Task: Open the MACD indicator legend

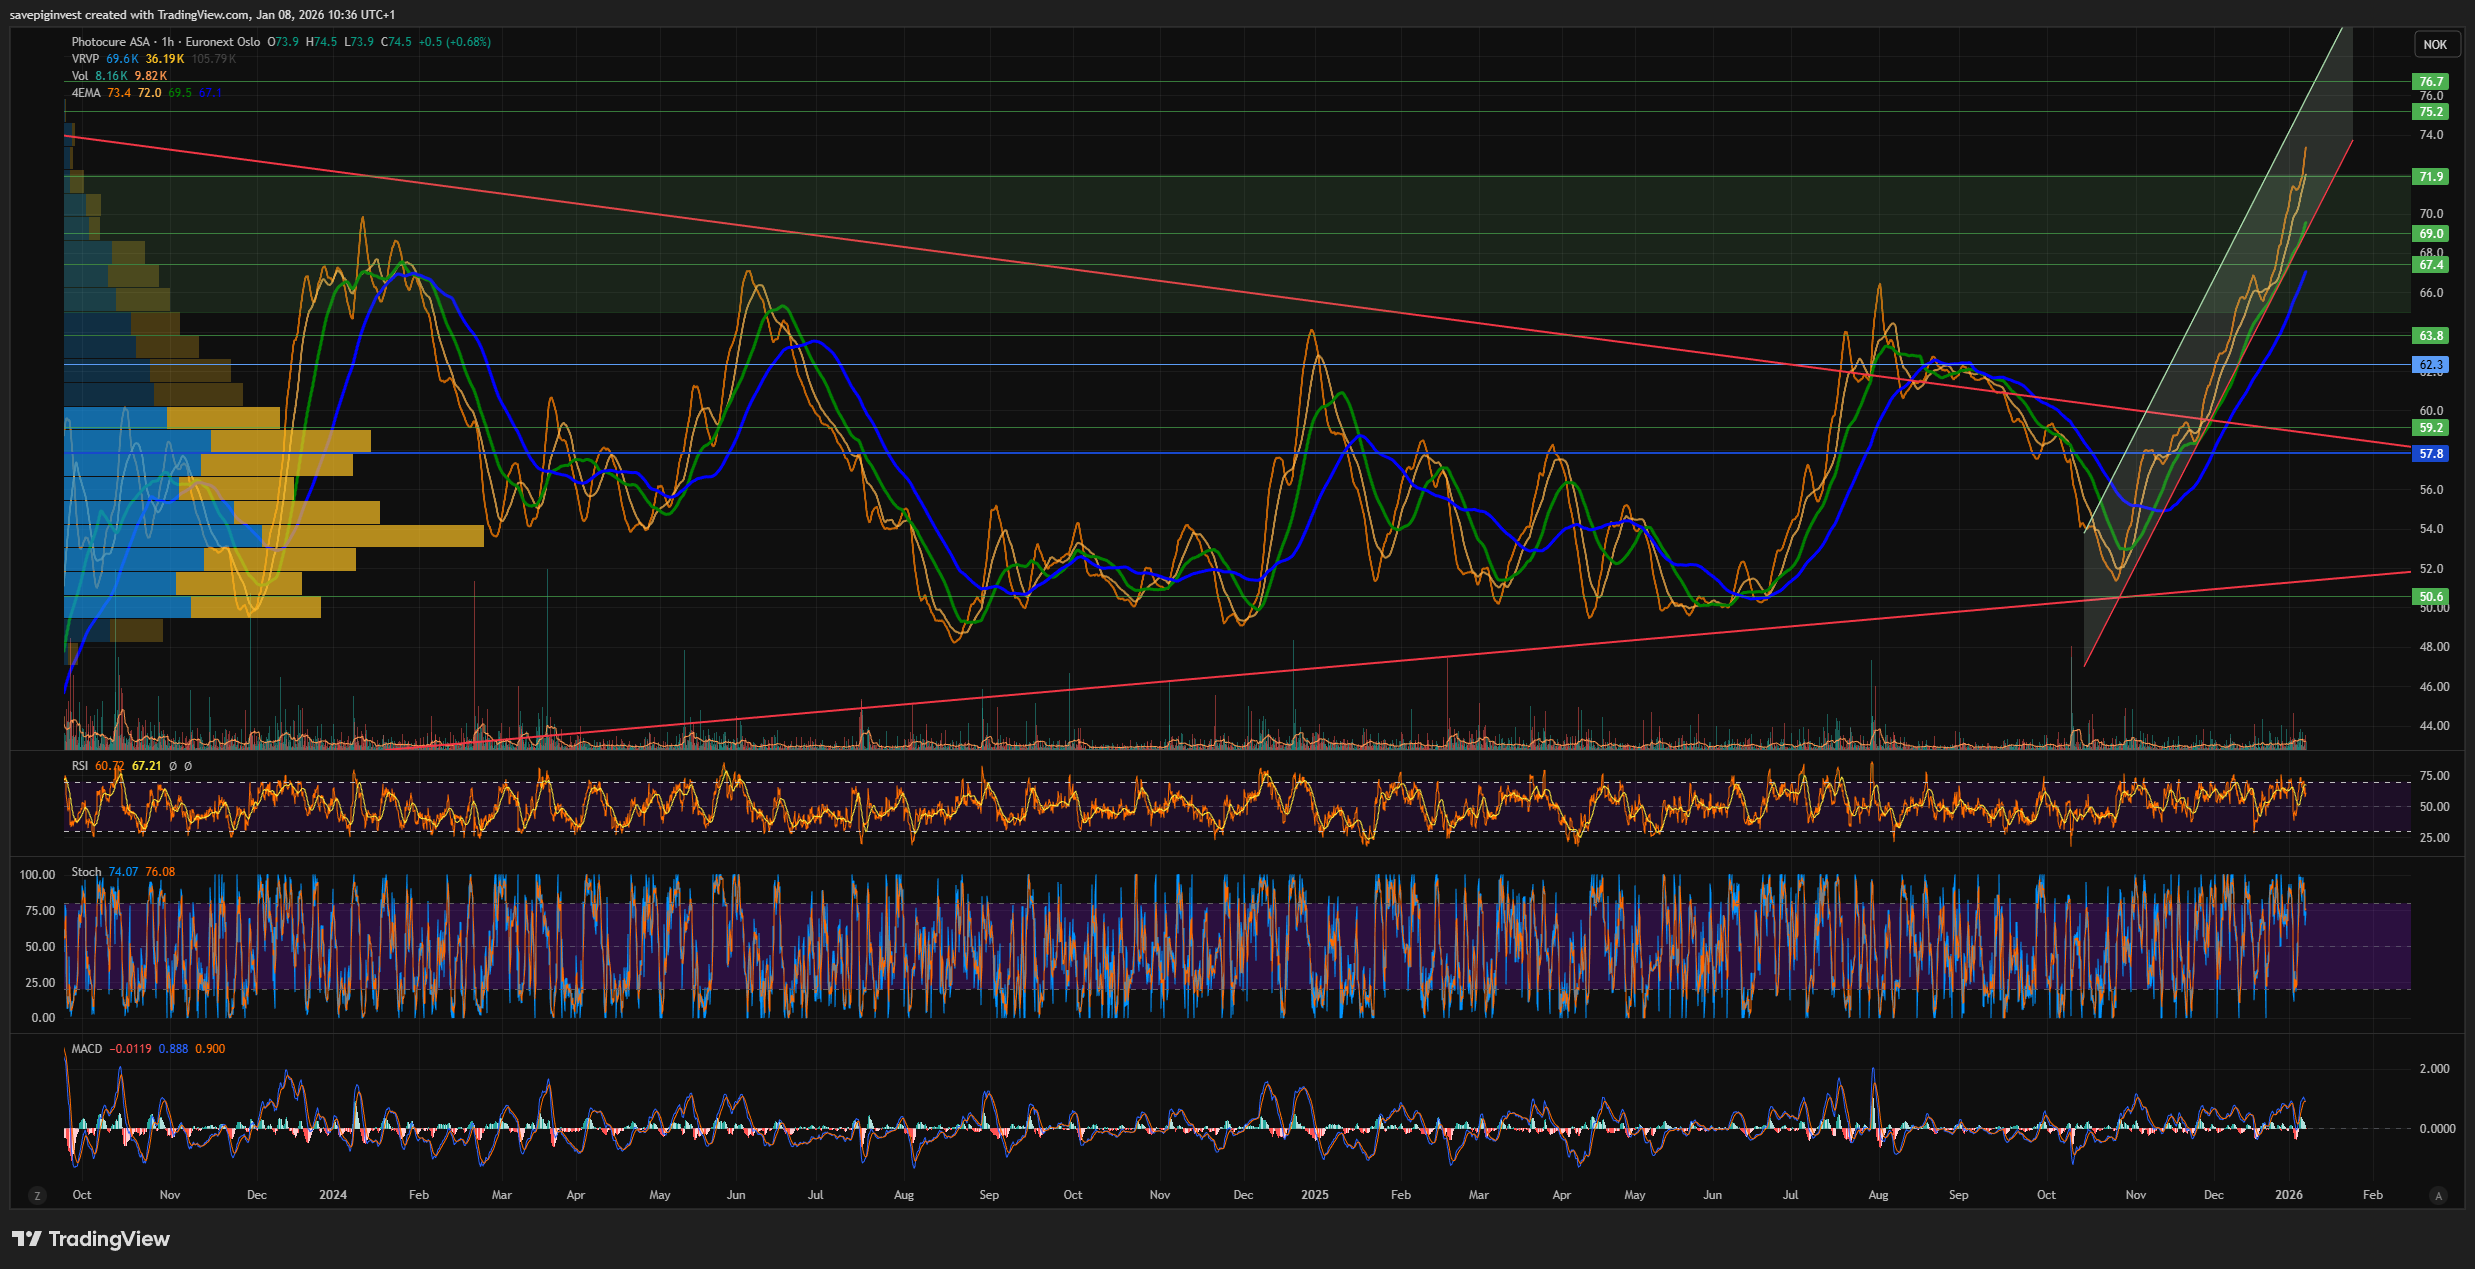Action: click(x=87, y=1049)
